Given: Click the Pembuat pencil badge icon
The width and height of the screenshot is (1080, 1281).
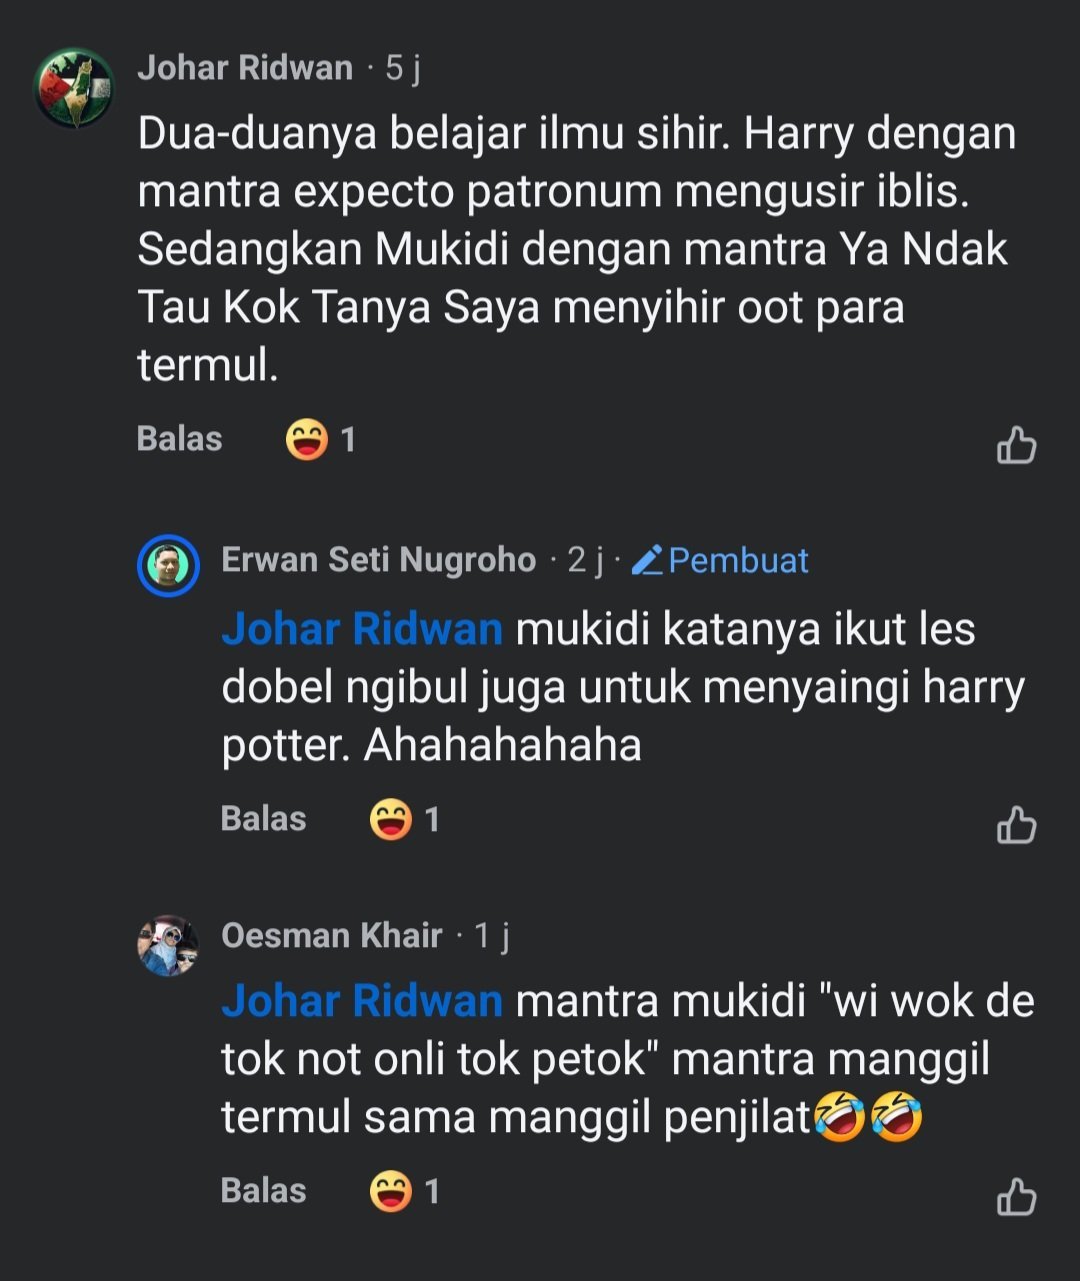Looking at the screenshot, I should pos(648,561).
